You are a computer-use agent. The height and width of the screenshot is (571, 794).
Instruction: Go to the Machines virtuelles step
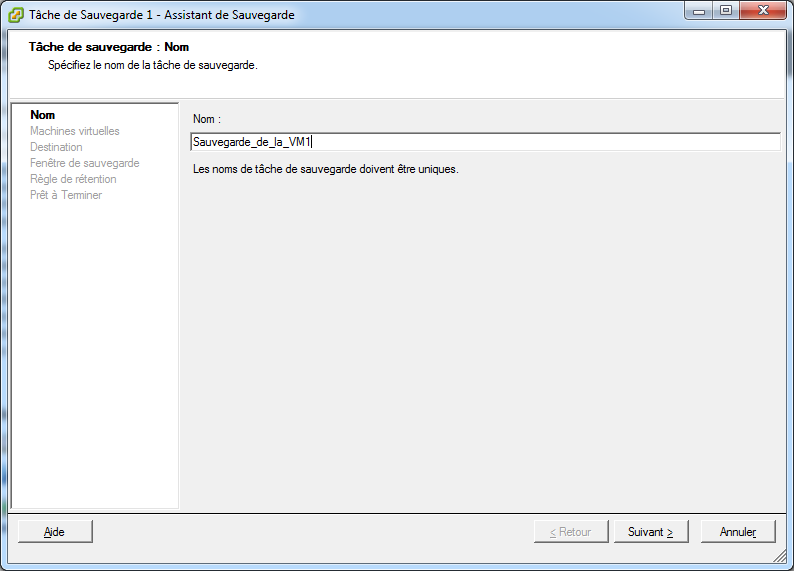(x=75, y=131)
